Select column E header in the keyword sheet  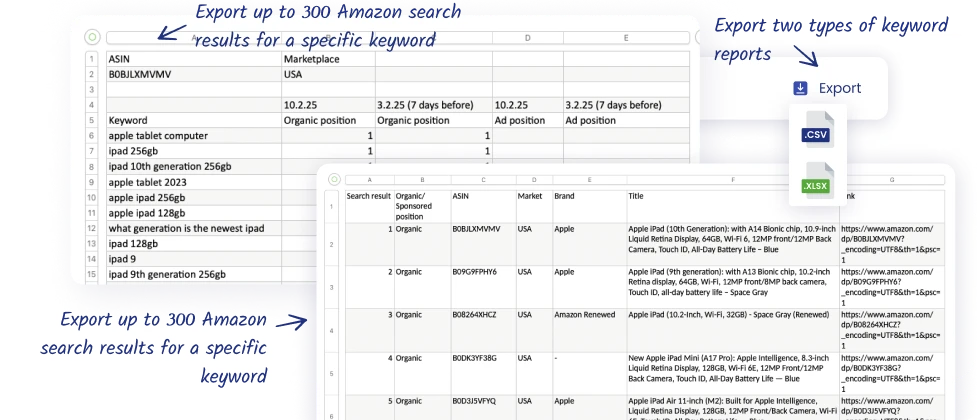click(625, 38)
